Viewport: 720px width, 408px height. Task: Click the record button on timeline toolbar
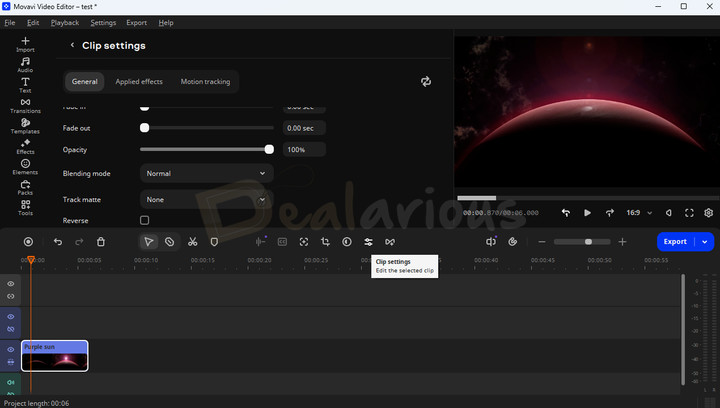click(28, 242)
